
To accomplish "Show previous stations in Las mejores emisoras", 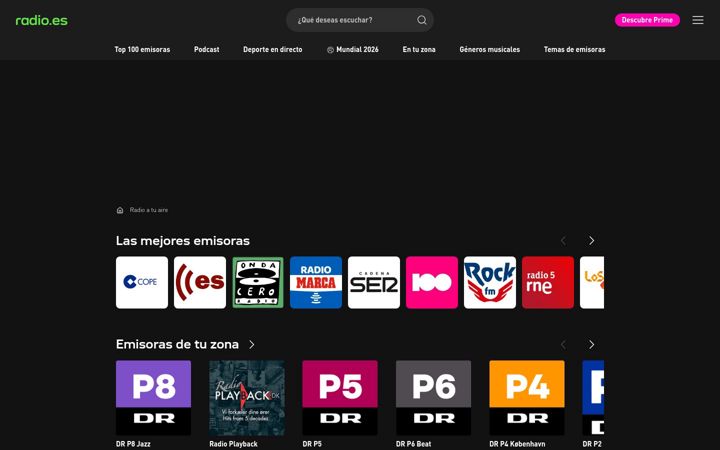I will click(x=563, y=241).
